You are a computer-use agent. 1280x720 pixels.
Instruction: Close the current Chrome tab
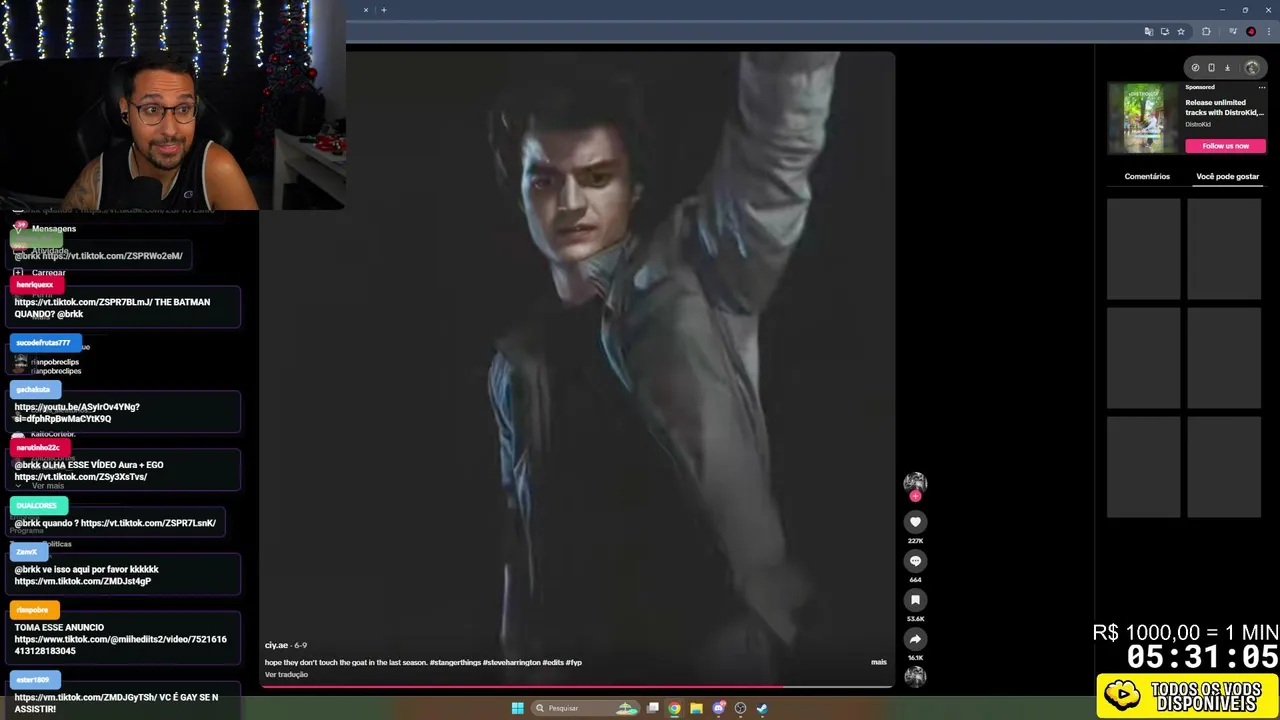click(x=366, y=10)
